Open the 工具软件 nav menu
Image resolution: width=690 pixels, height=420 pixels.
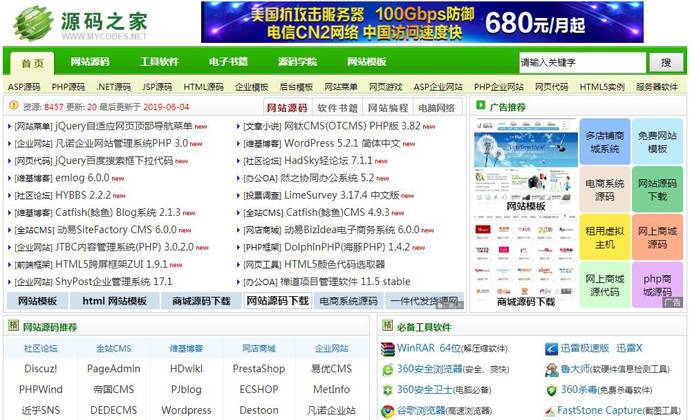(x=159, y=62)
